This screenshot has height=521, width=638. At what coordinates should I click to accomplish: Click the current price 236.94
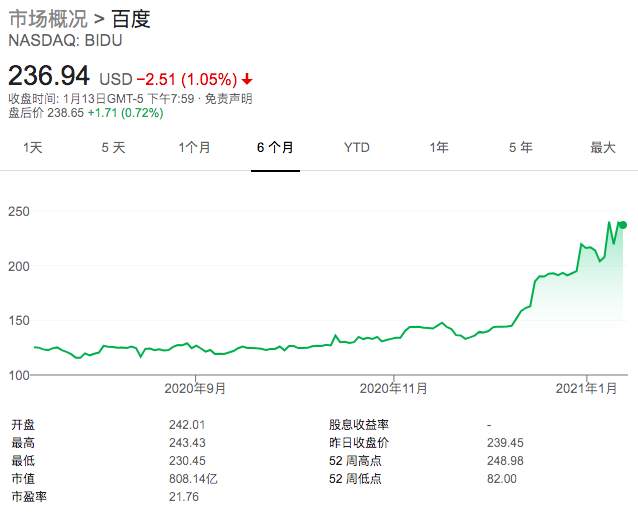(x=49, y=76)
